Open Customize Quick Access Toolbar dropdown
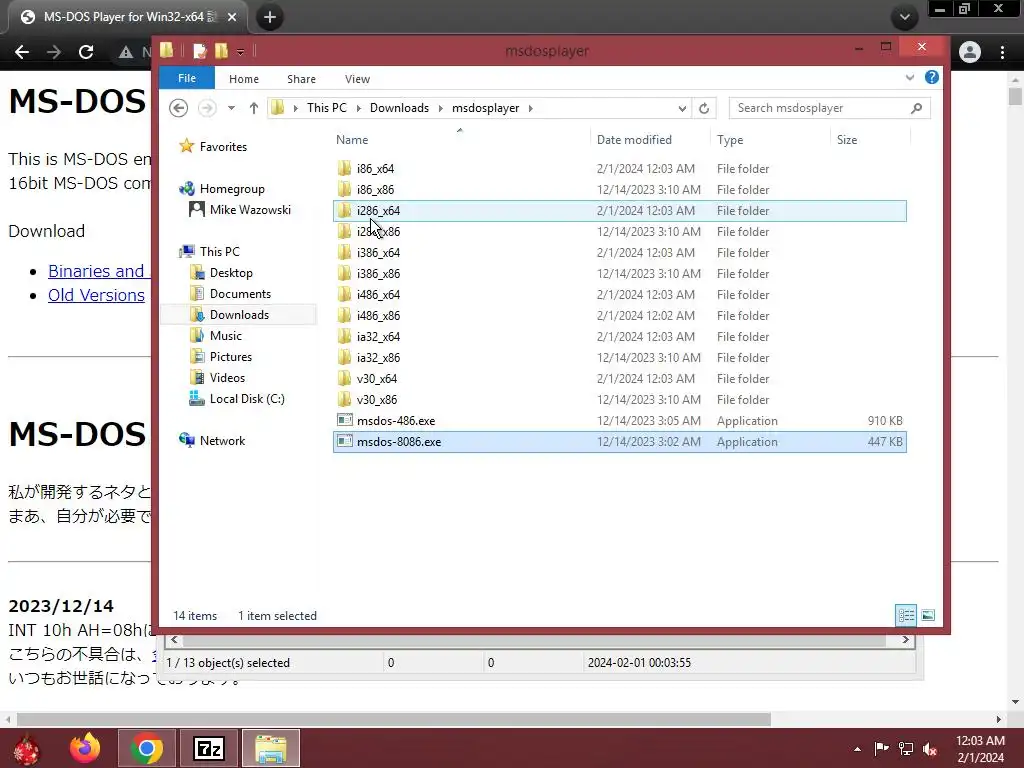 pyautogui.click(x=240, y=52)
